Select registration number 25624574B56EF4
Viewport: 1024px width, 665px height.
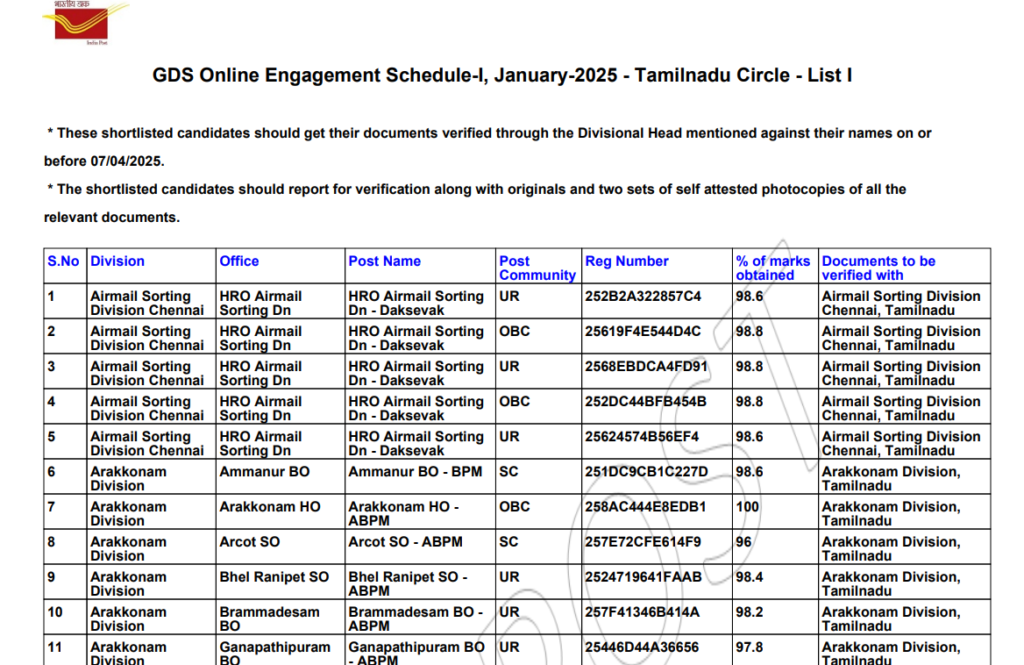(x=642, y=437)
